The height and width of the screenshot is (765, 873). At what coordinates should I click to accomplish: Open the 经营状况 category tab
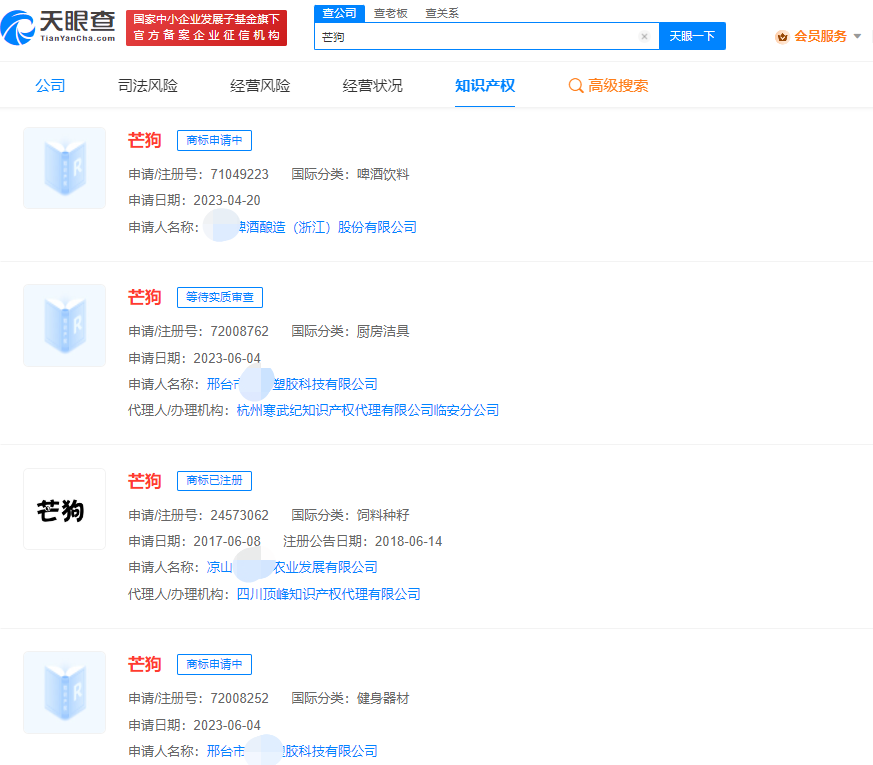coord(372,86)
